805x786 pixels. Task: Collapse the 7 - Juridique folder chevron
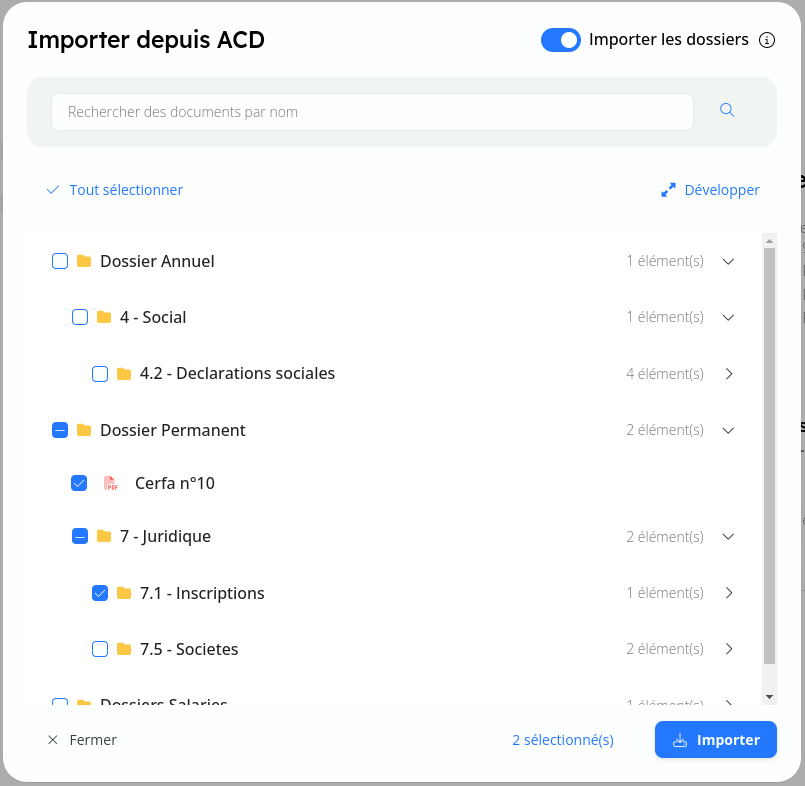(x=728, y=537)
